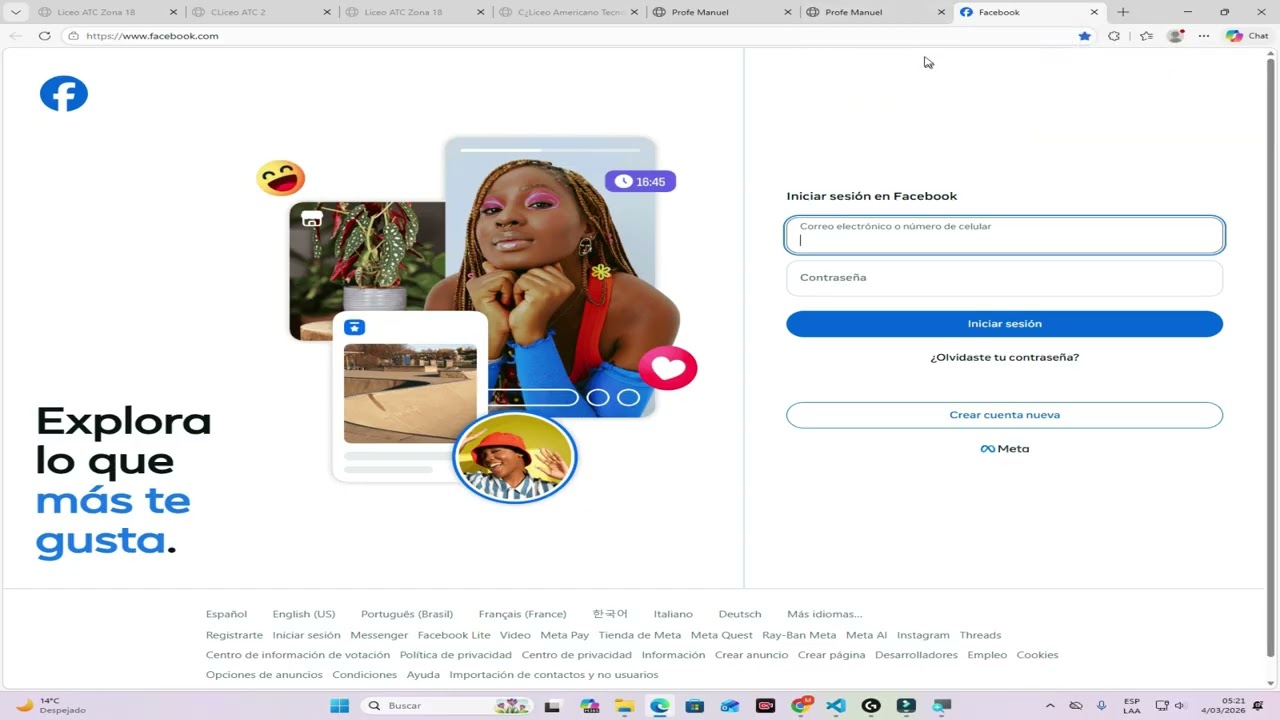Open the browser profile avatar

(x=1175, y=36)
